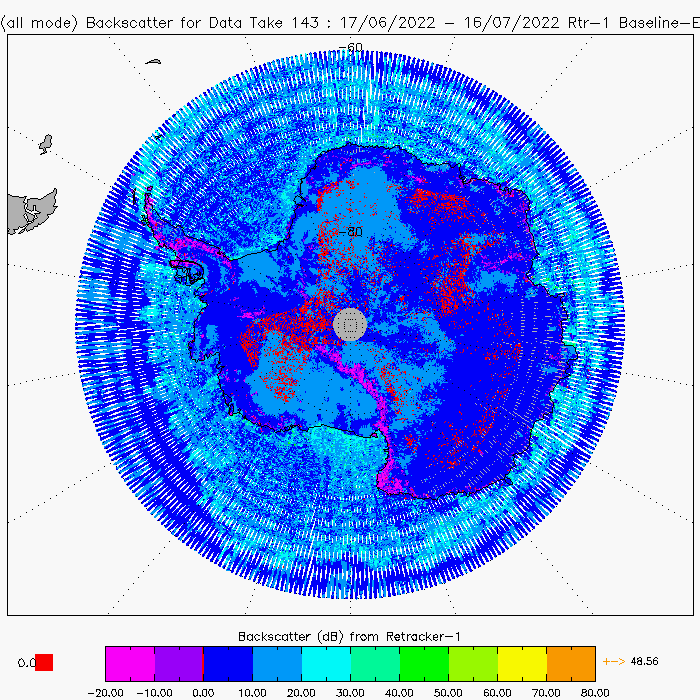Click the 30.00 colorbar tick label
700x700 pixels.
pyautogui.click(x=350, y=693)
